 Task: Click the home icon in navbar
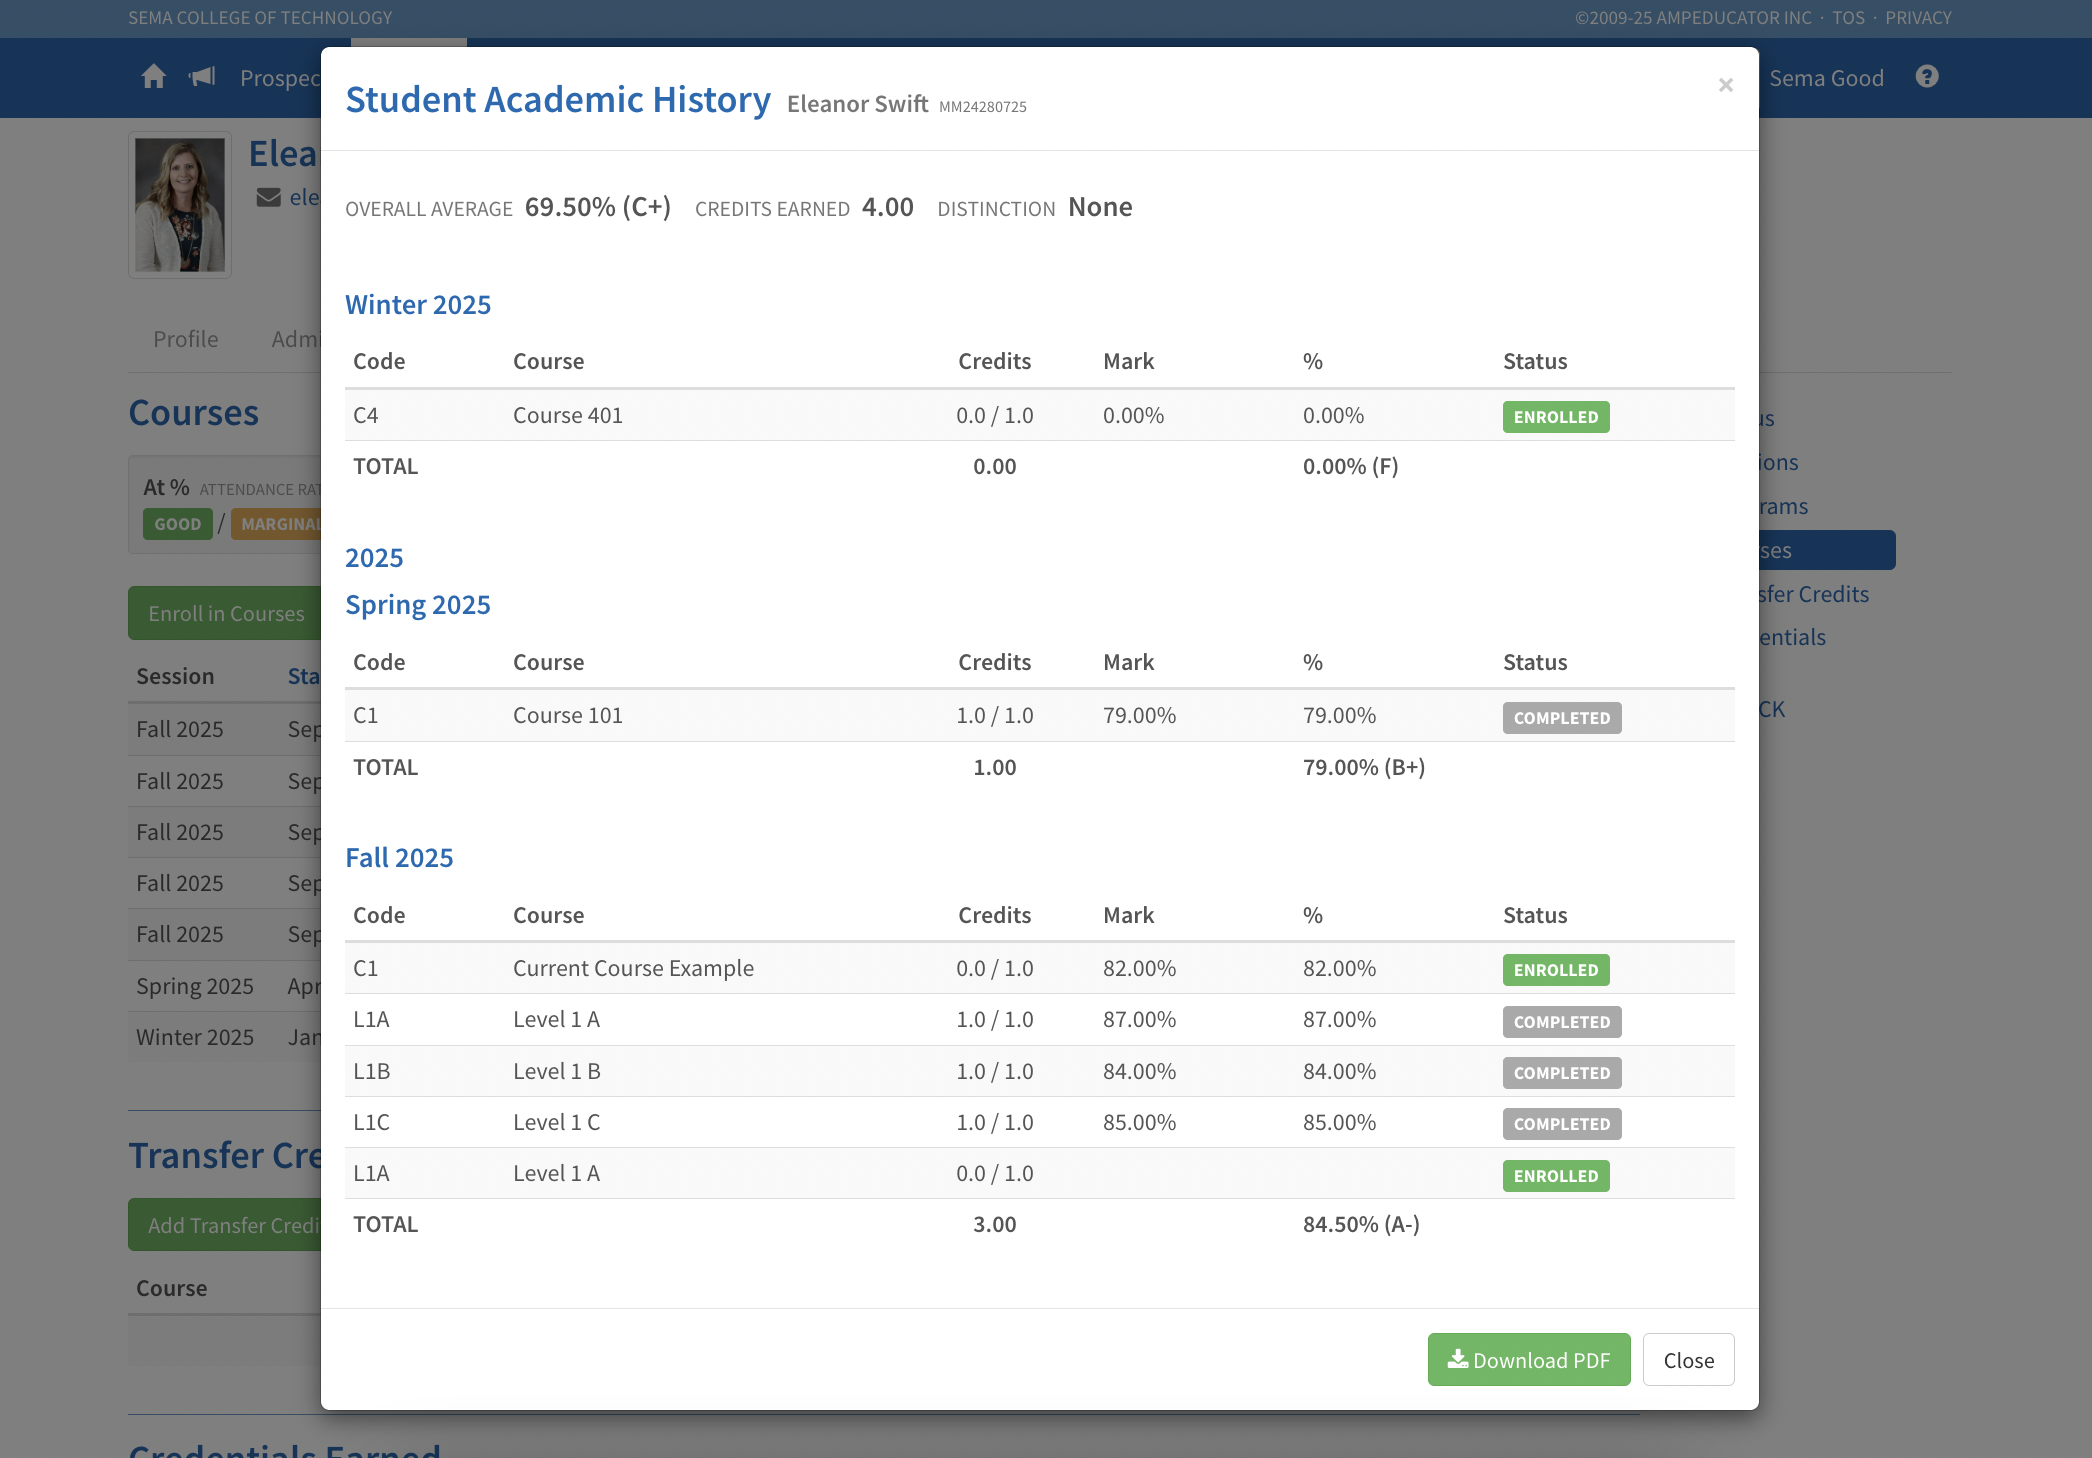154,77
